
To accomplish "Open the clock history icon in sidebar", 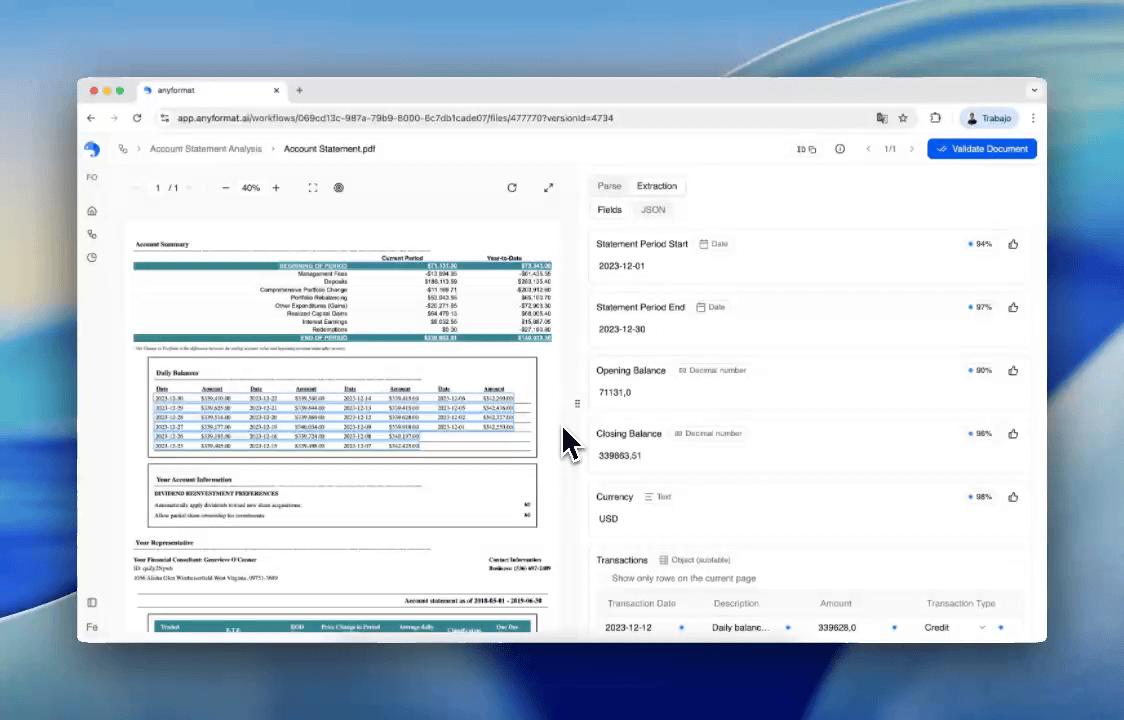I will point(92,257).
